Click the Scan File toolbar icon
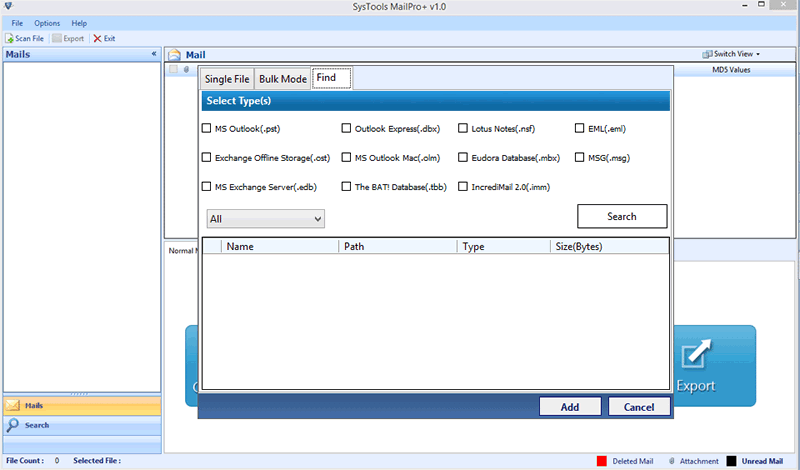Screen dimensions: 800x470 coord(9,38)
